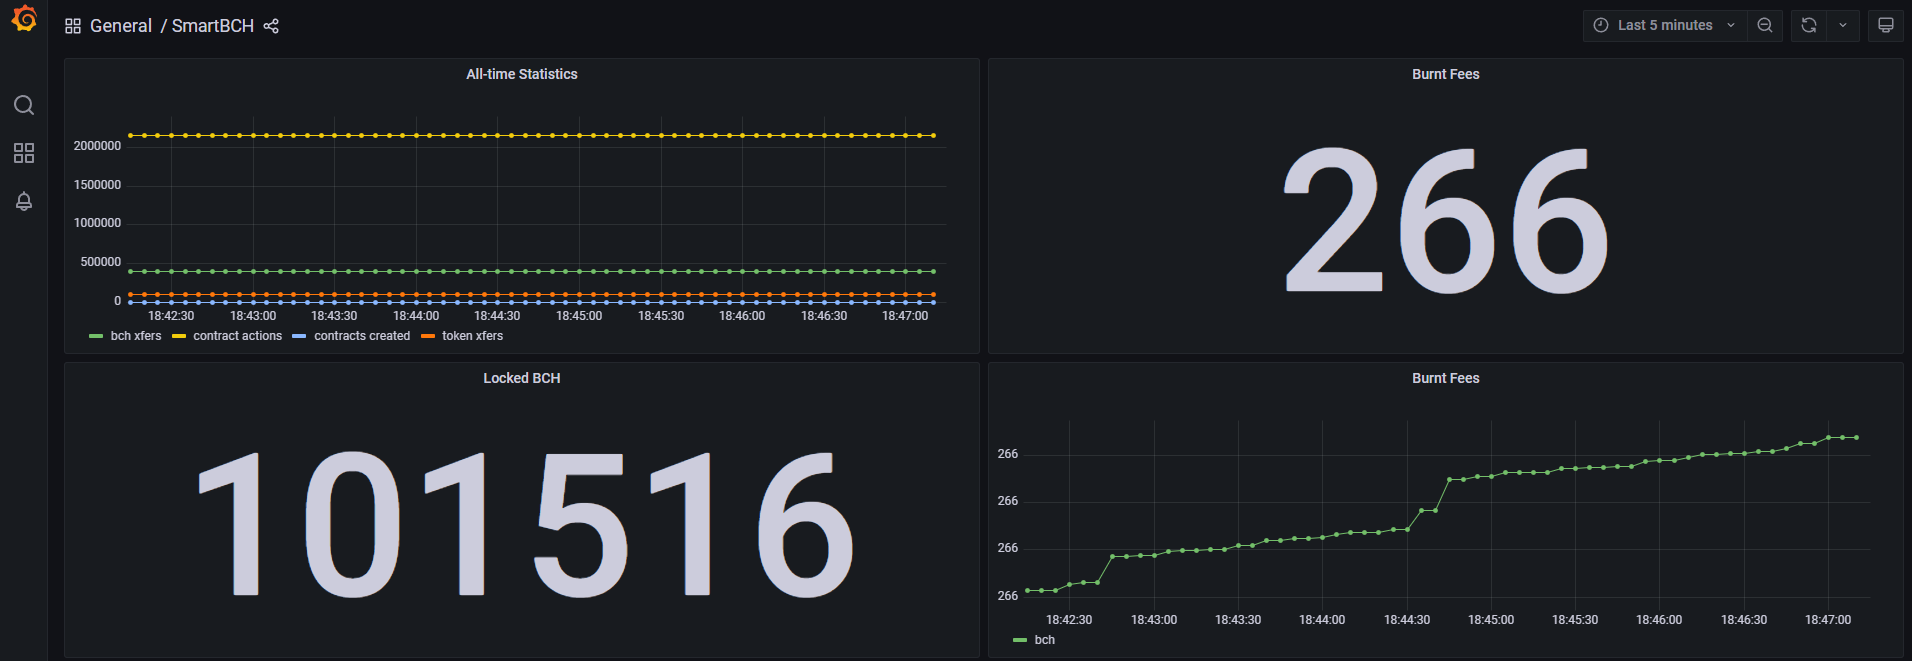This screenshot has height=661, width=1912.
Task: Open the Burnt Fees graph panel title menu
Action: (x=1445, y=378)
